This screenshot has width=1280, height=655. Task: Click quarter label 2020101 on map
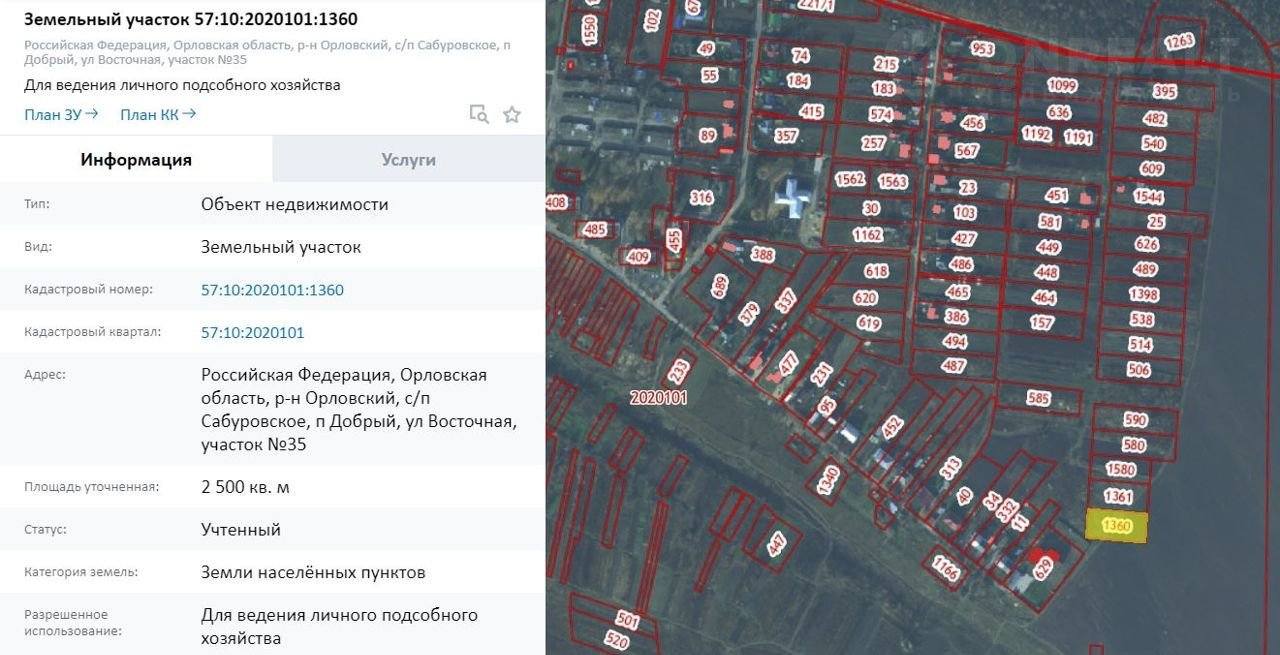(x=658, y=397)
